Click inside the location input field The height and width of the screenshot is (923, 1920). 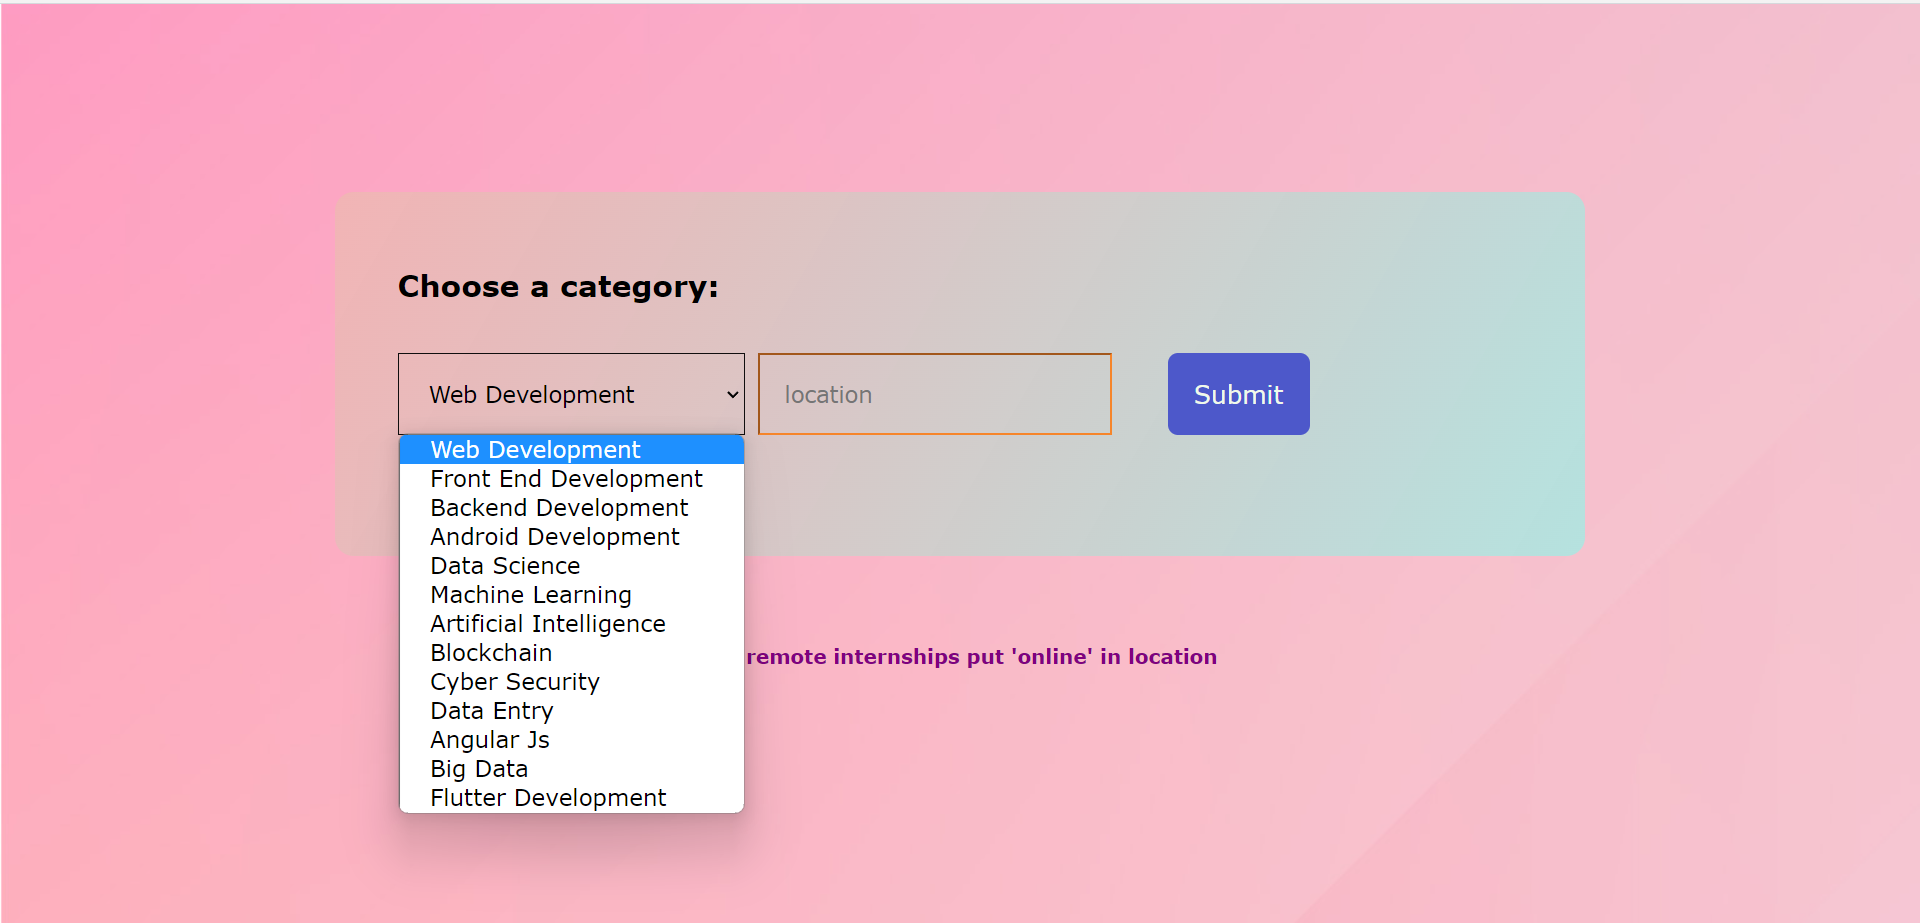click(x=934, y=394)
